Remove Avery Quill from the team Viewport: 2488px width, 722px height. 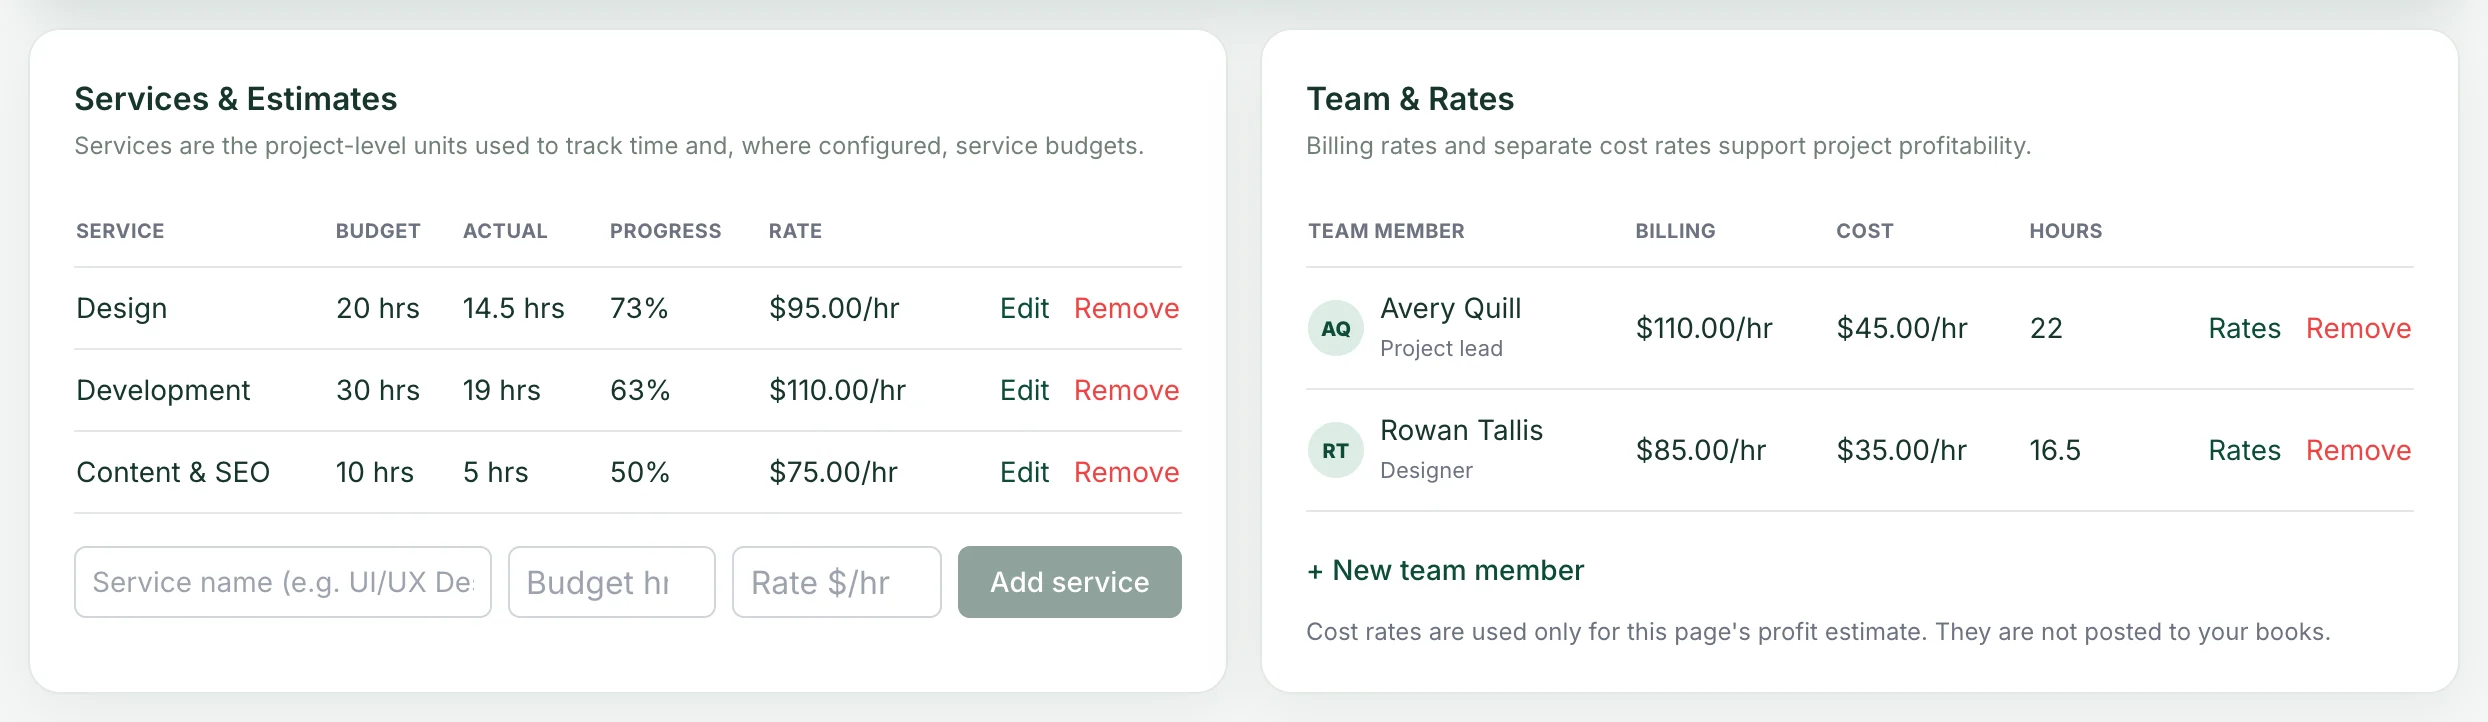click(x=2358, y=328)
